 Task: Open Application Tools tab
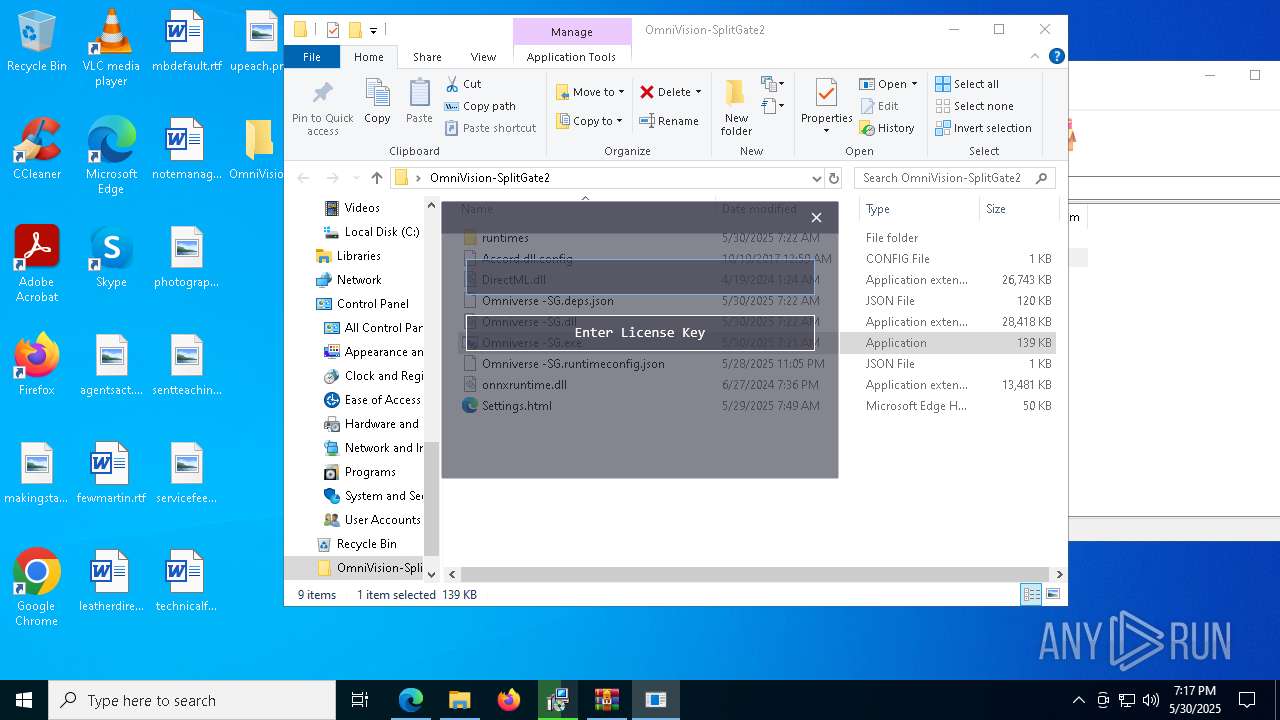click(x=571, y=57)
